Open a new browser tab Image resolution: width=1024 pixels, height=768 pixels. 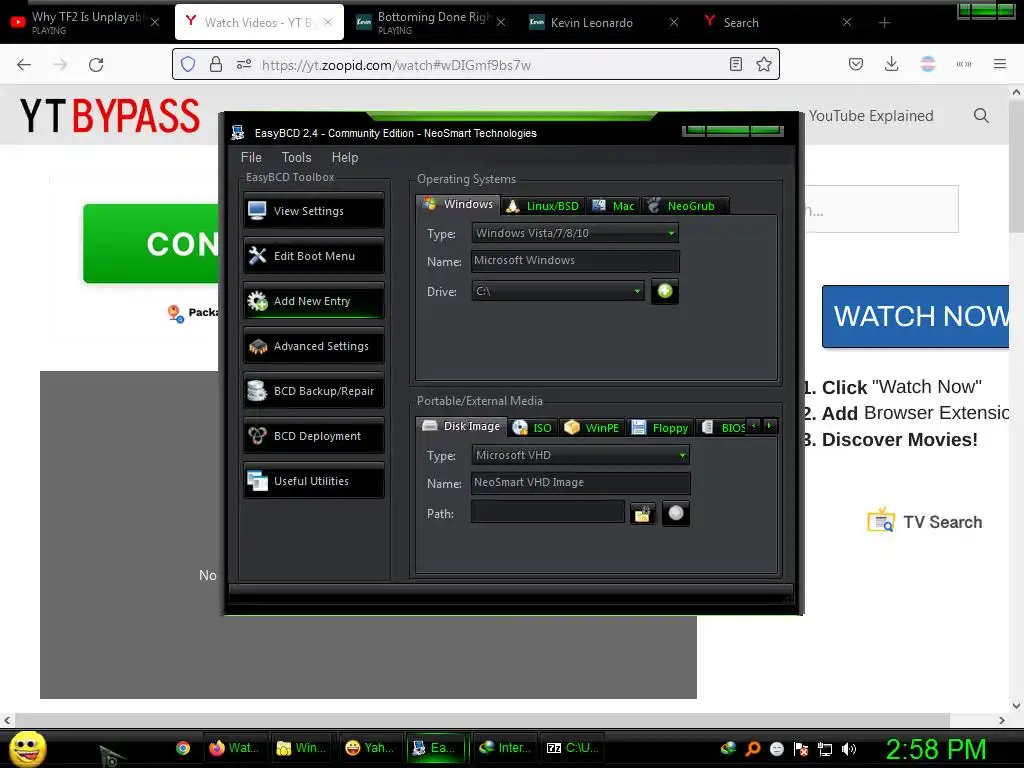click(x=884, y=23)
